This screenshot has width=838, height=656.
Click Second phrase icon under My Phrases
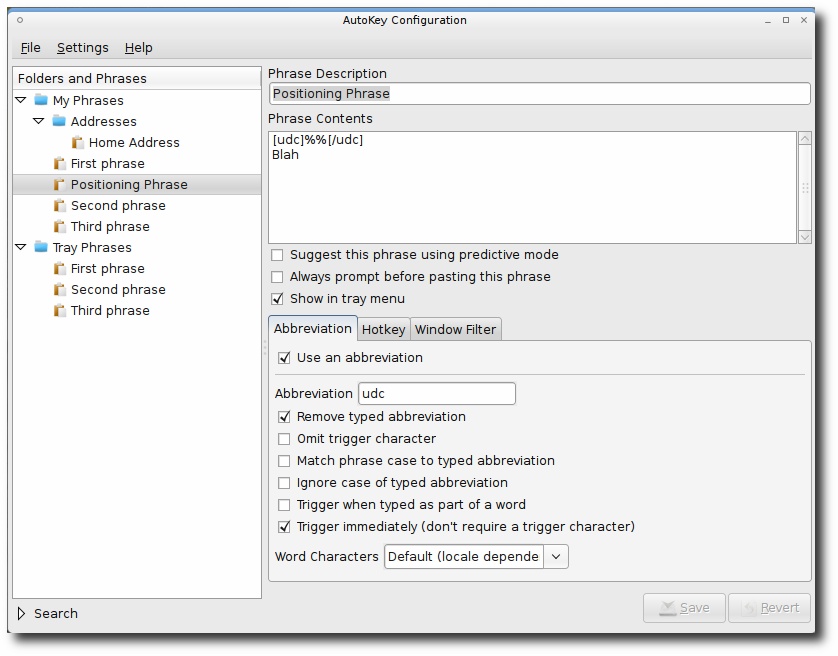point(59,205)
